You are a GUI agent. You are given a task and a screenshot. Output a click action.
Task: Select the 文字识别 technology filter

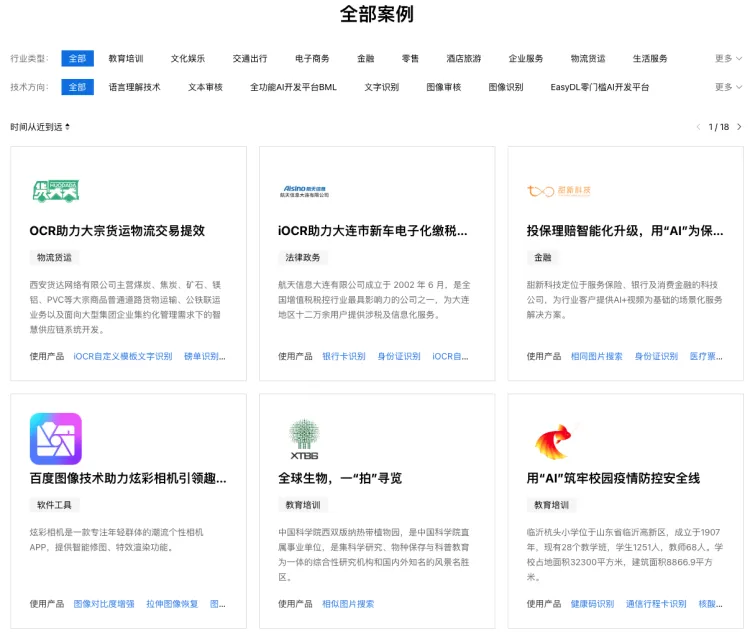(x=381, y=87)
